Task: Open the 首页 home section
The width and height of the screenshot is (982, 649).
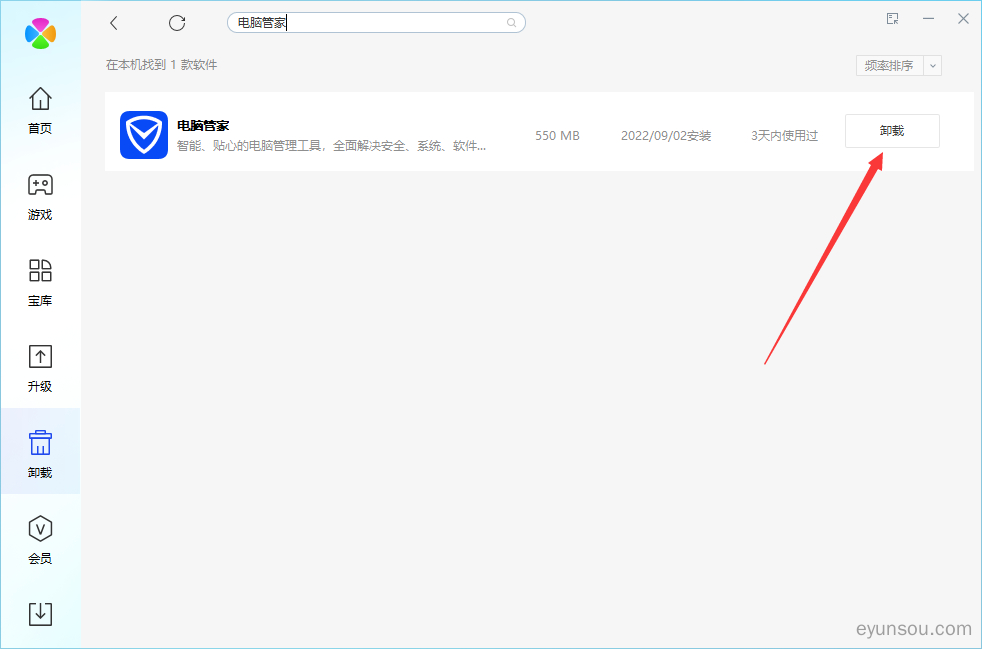Action: (x=40, y=110)
